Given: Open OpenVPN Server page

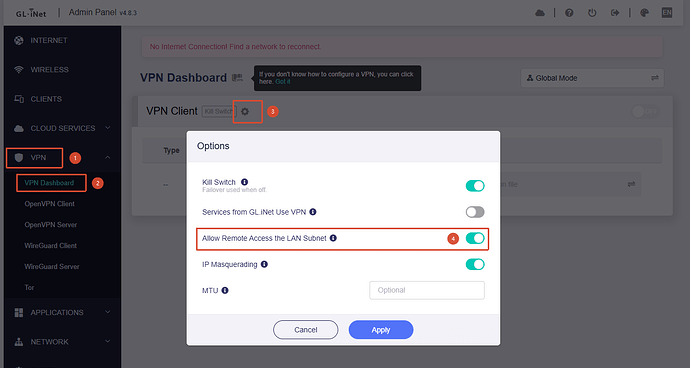Looking at the screenshot, I should point(51,224).
